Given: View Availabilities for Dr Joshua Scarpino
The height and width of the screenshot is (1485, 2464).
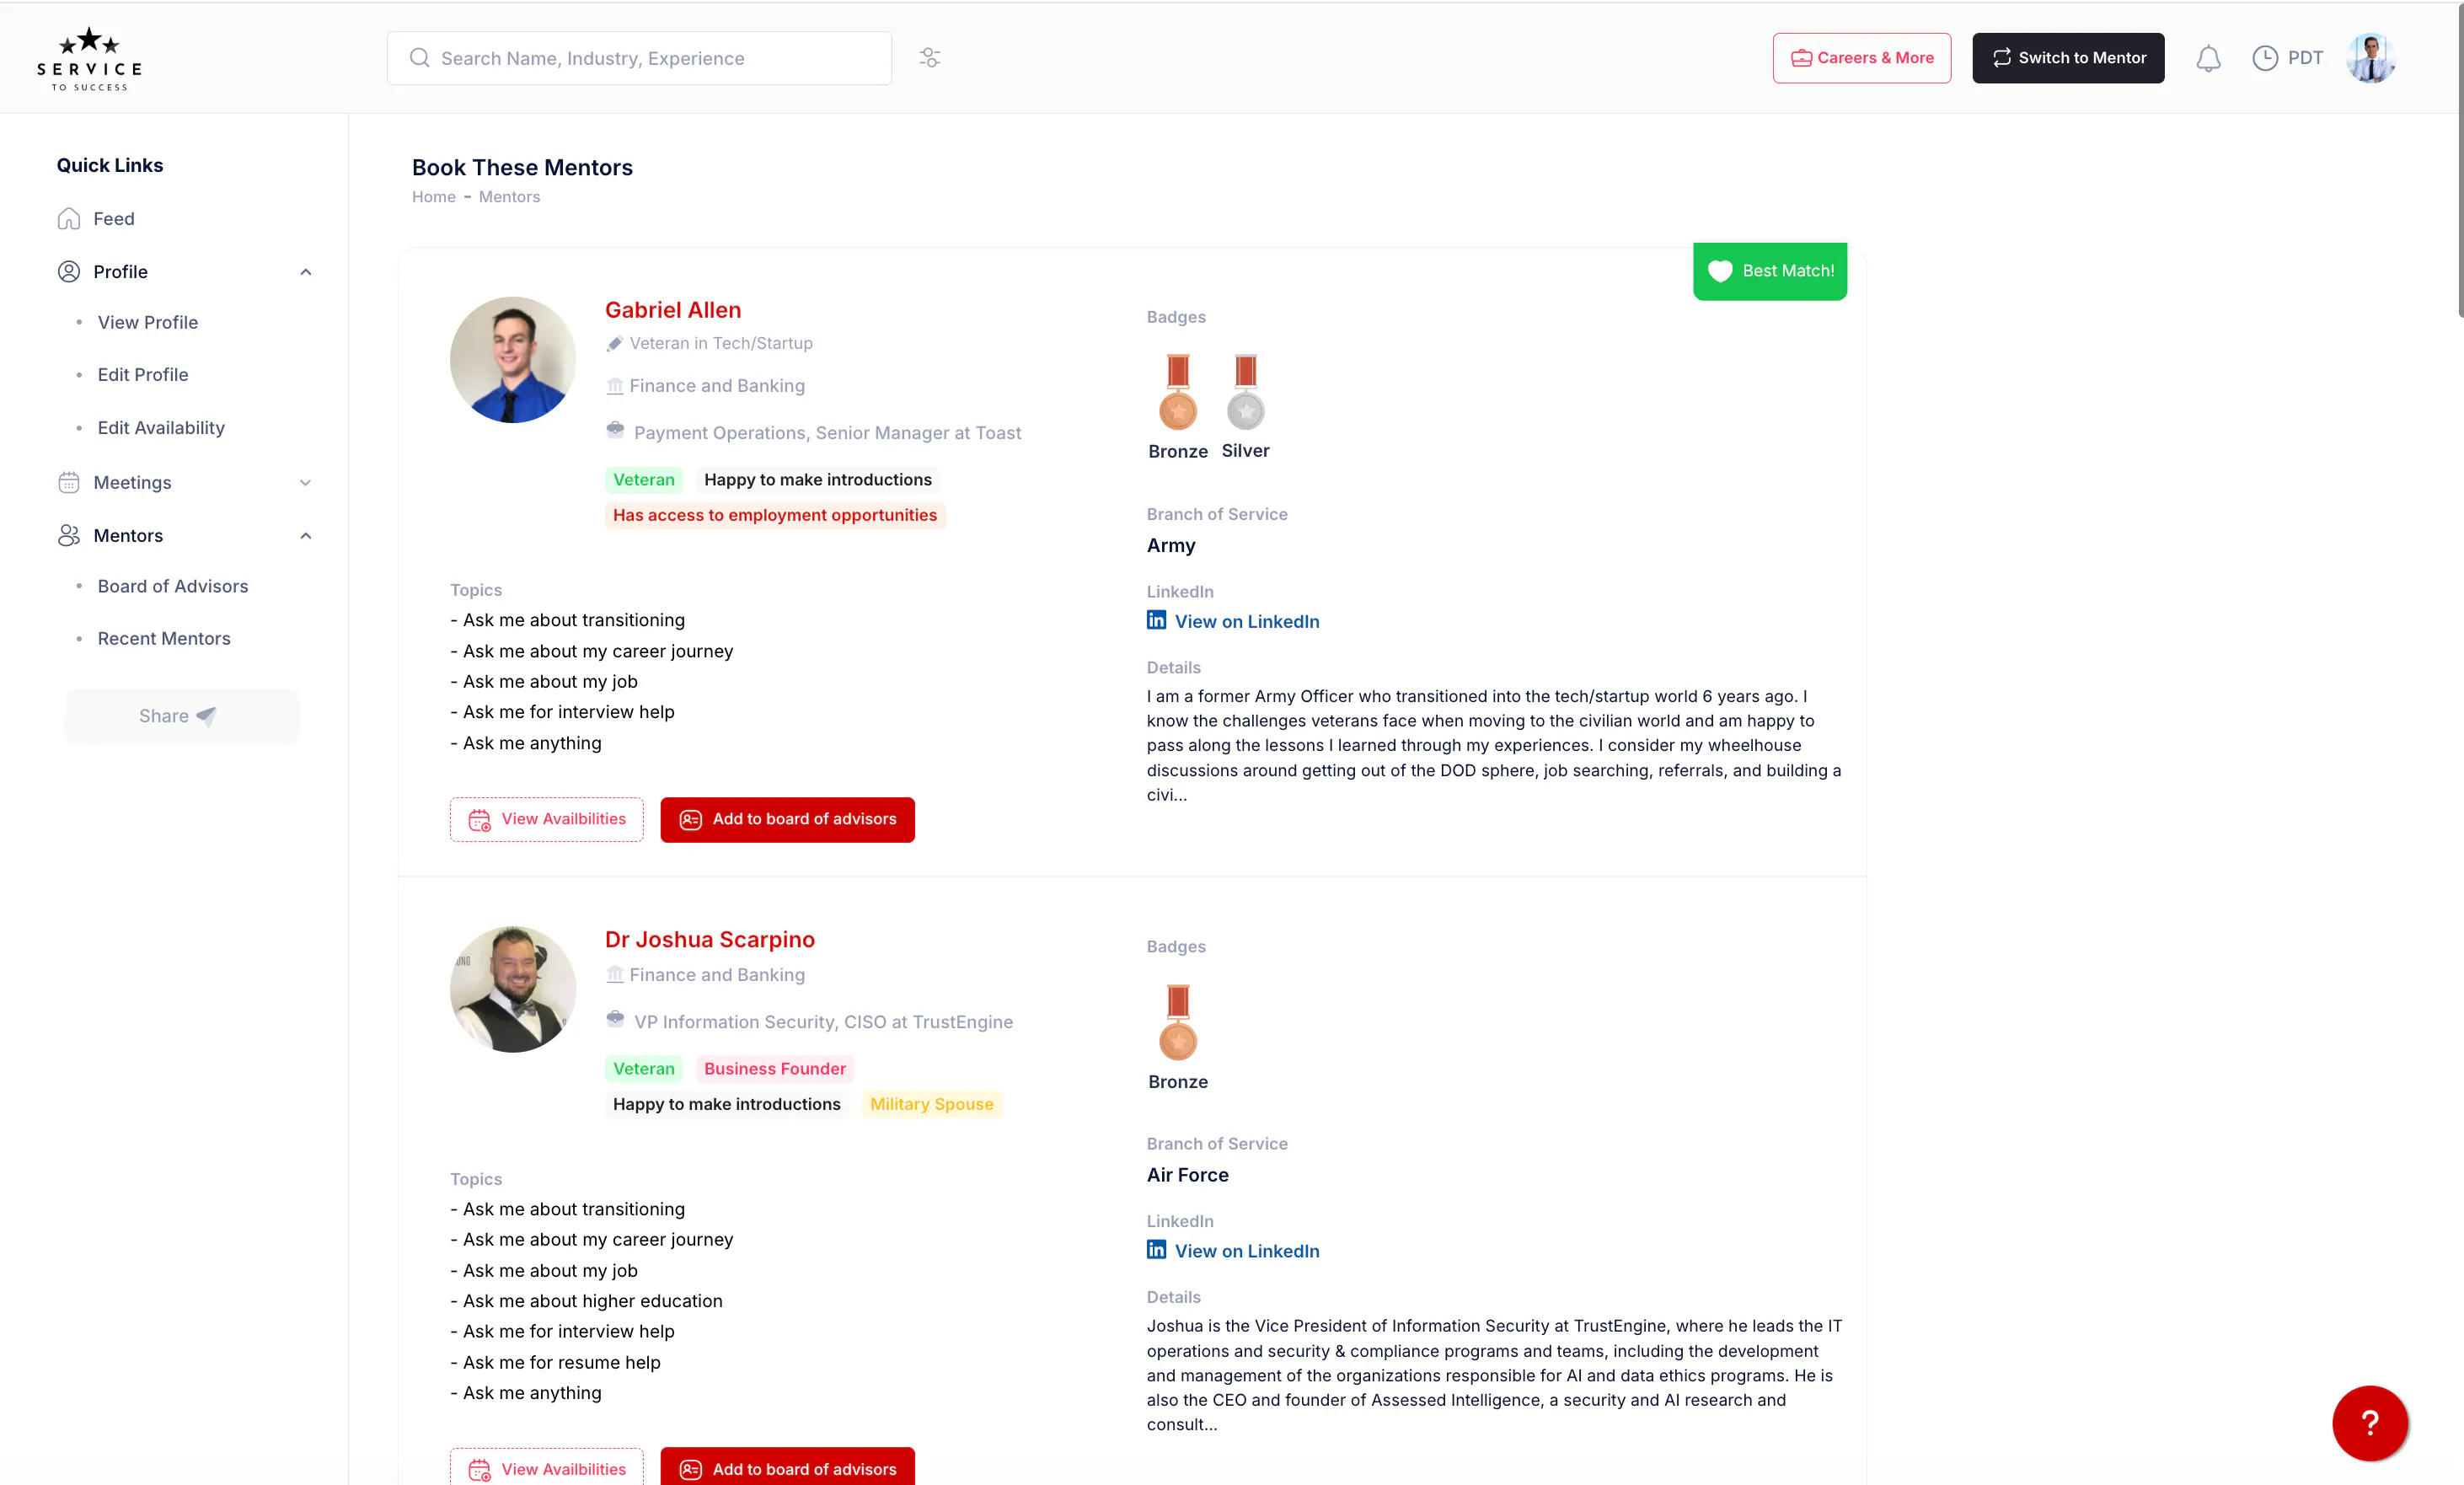Looking at the screenshot, I should point(546,1468).
